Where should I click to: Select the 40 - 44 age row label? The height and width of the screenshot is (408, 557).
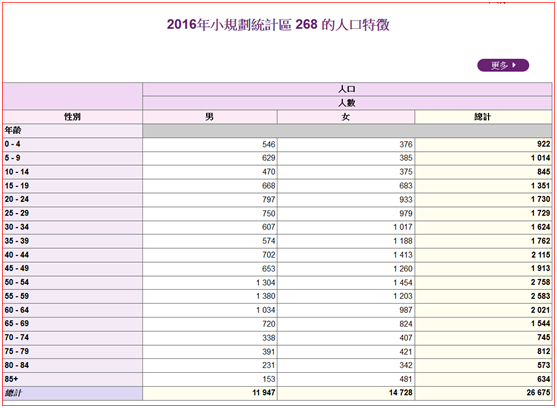(72, 255)
